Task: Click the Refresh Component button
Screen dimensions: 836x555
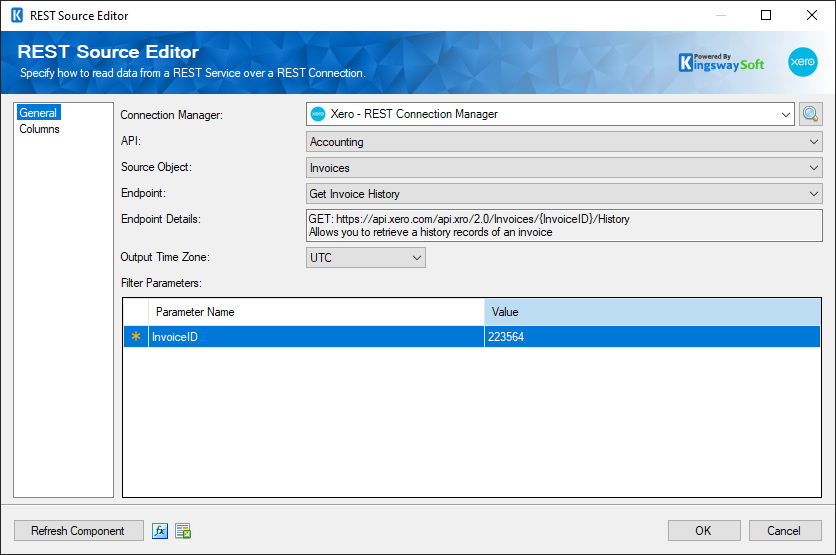Action: [x=78, y=530]
